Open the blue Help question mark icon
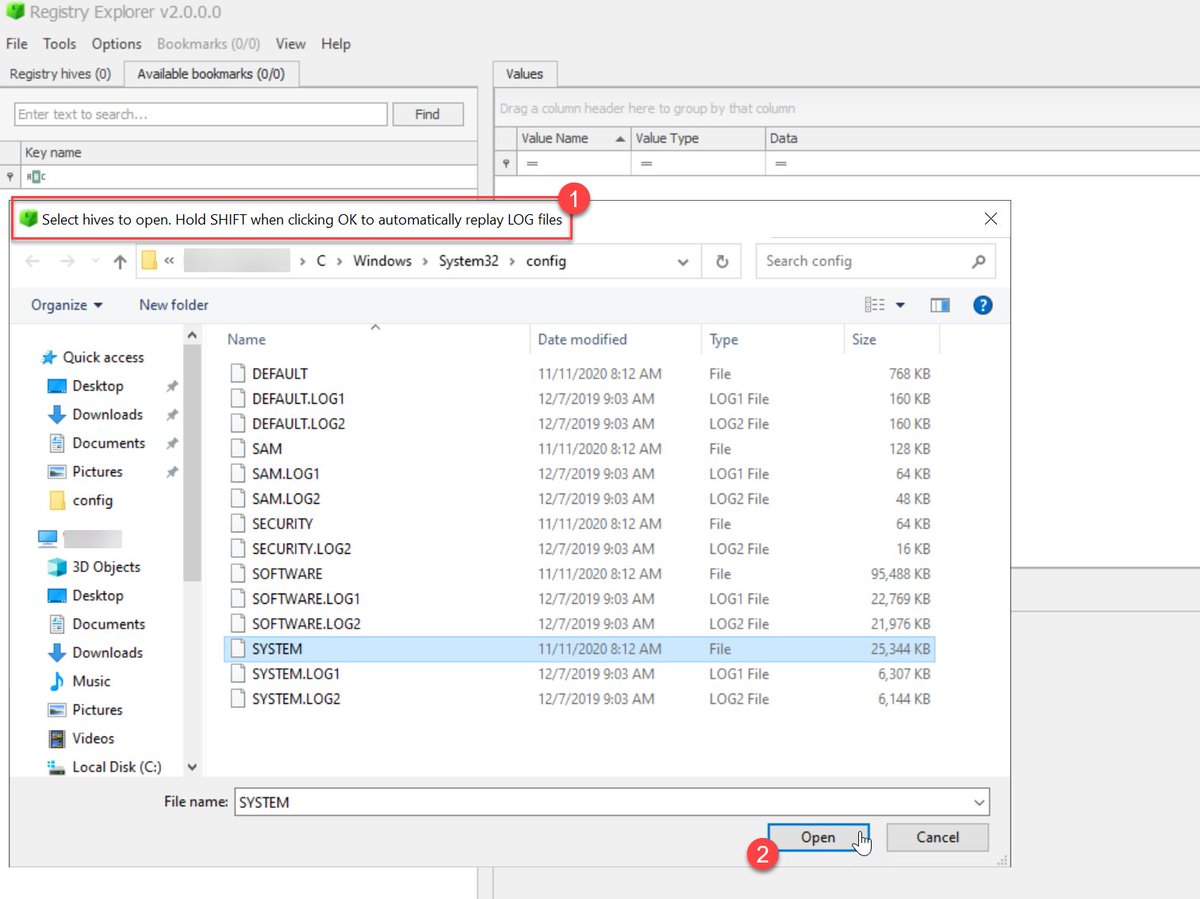1200x899 pixels. [x=982, y=305]
